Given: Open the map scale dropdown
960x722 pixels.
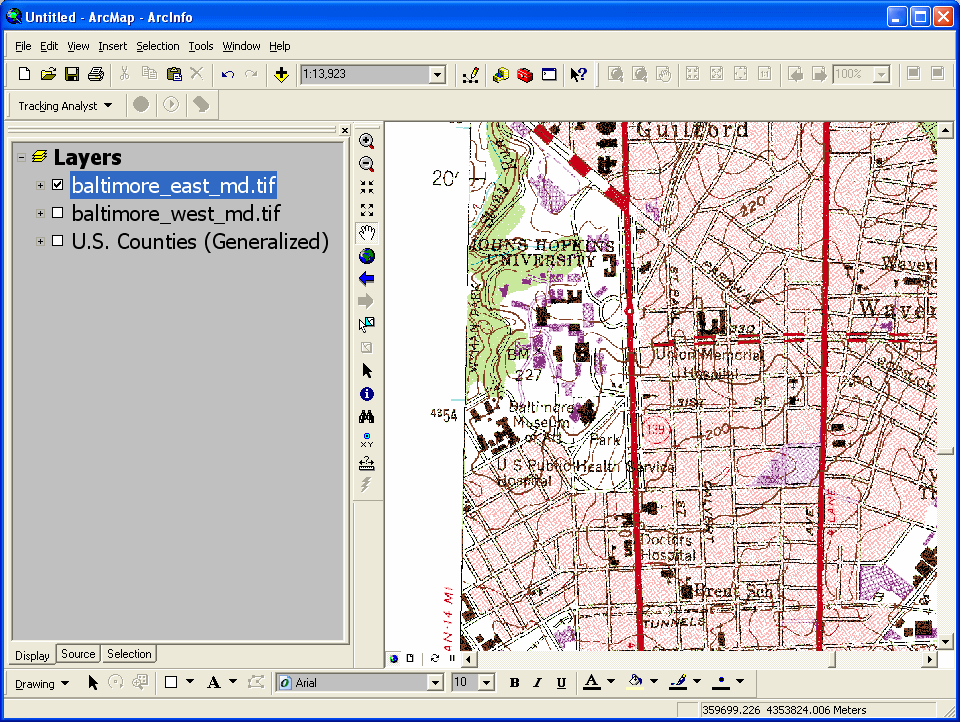Looking at the screenshot, I should coord(436,75).
